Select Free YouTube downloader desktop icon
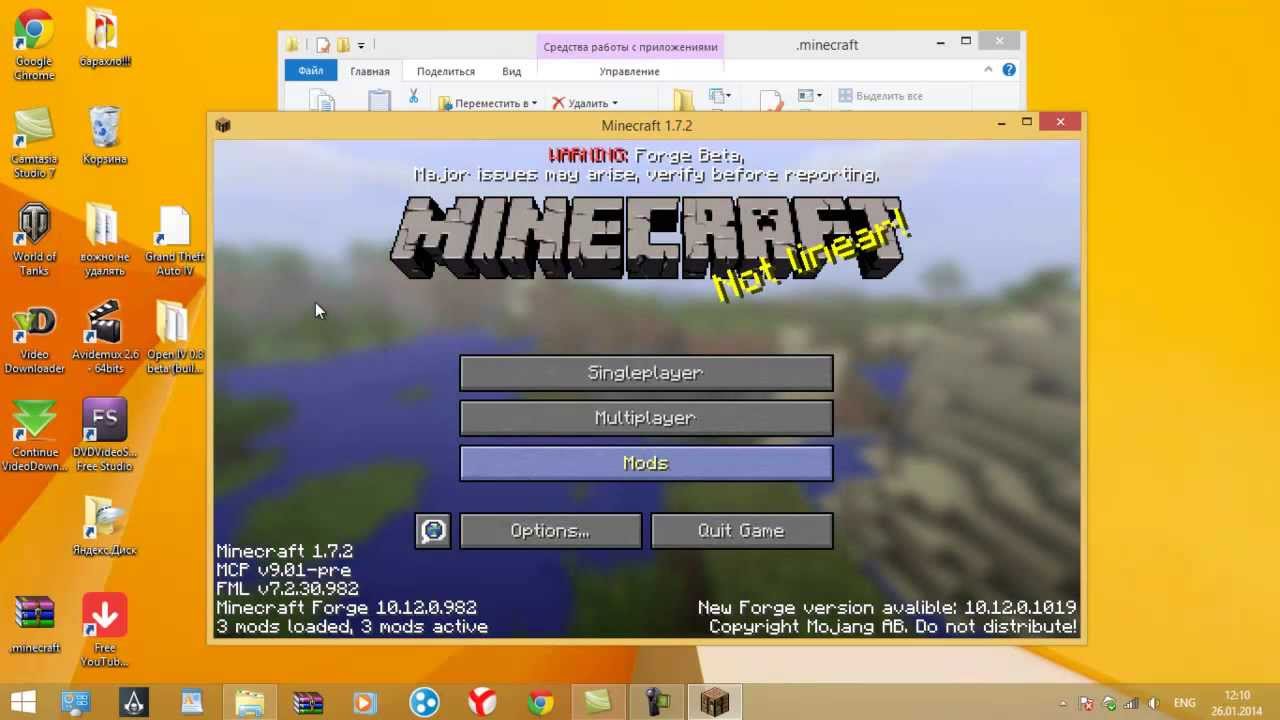This screenshot has width=1280, height=720. click(x=104, y=630)
